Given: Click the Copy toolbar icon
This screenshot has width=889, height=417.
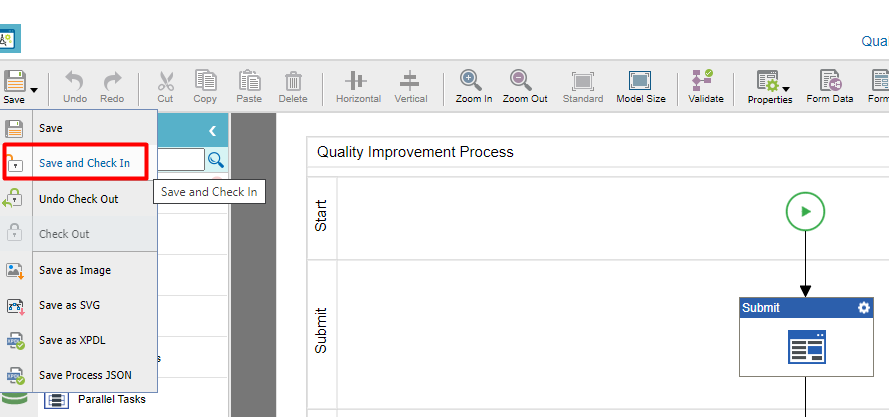Looking at the screenshot, I should [205, 82].
